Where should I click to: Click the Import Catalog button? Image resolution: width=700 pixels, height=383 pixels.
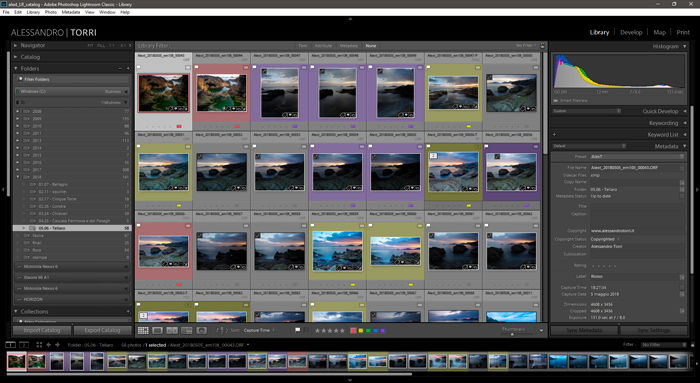click(x=42, y=330)
